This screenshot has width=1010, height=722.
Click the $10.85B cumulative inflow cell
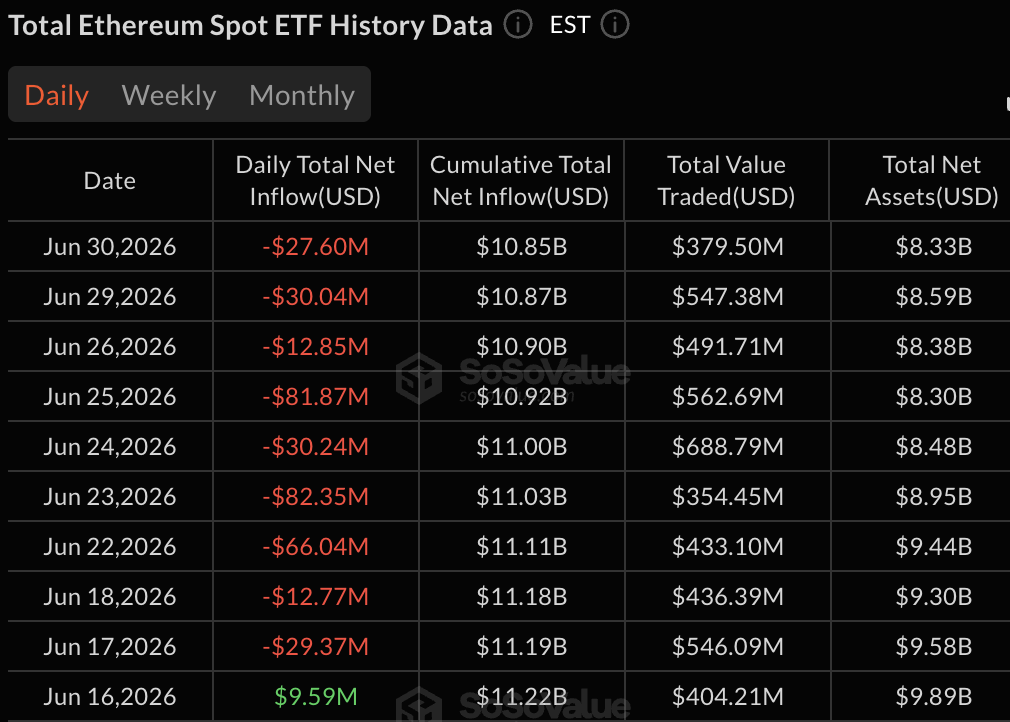522,247
